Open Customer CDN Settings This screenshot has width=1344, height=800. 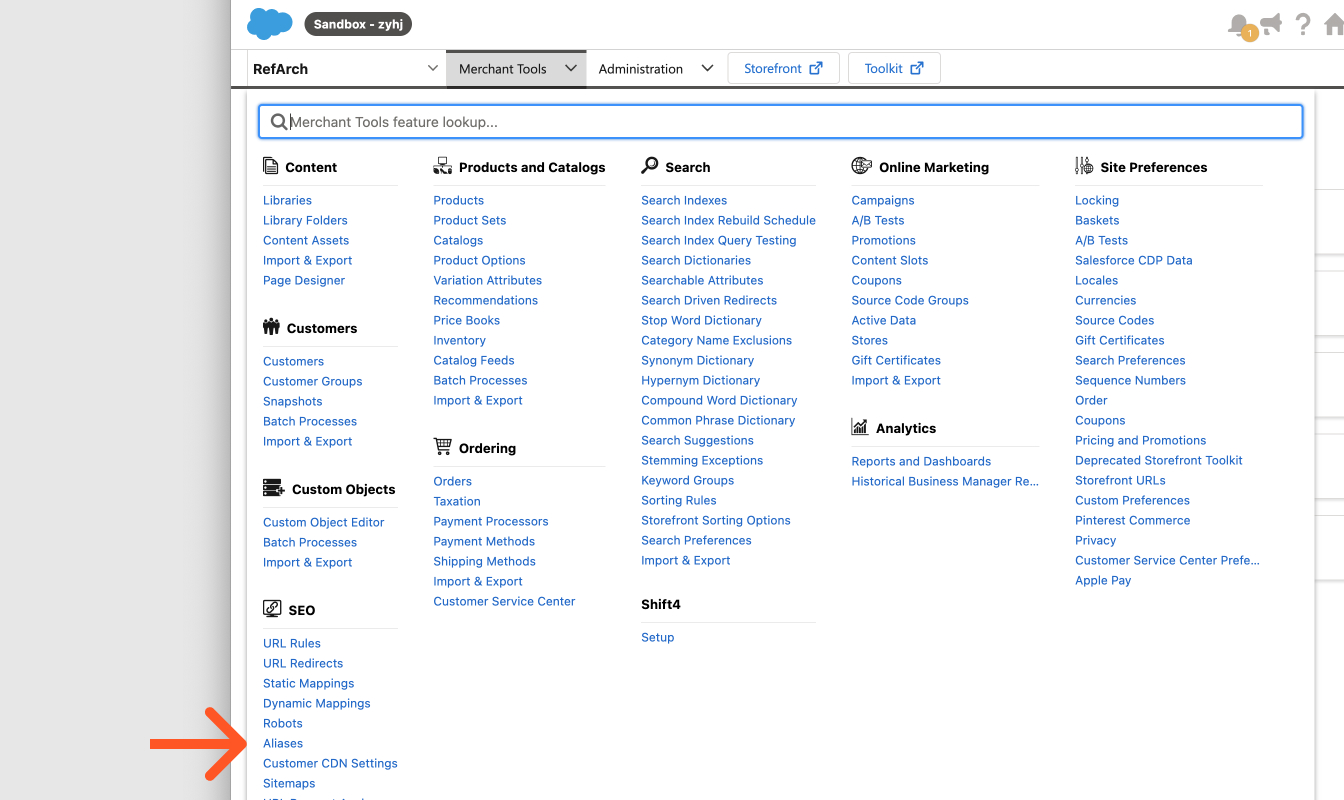[330, 763]
